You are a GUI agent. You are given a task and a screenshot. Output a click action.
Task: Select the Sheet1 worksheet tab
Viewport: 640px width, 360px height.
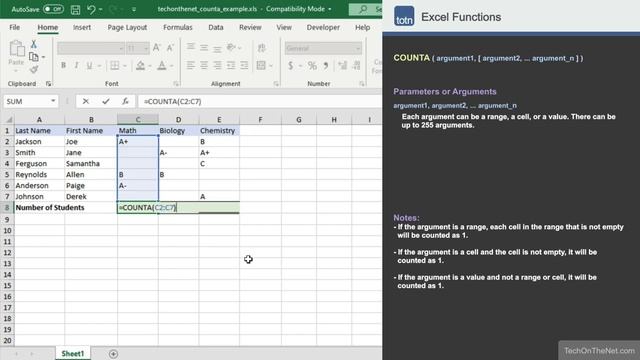[73, 353]
